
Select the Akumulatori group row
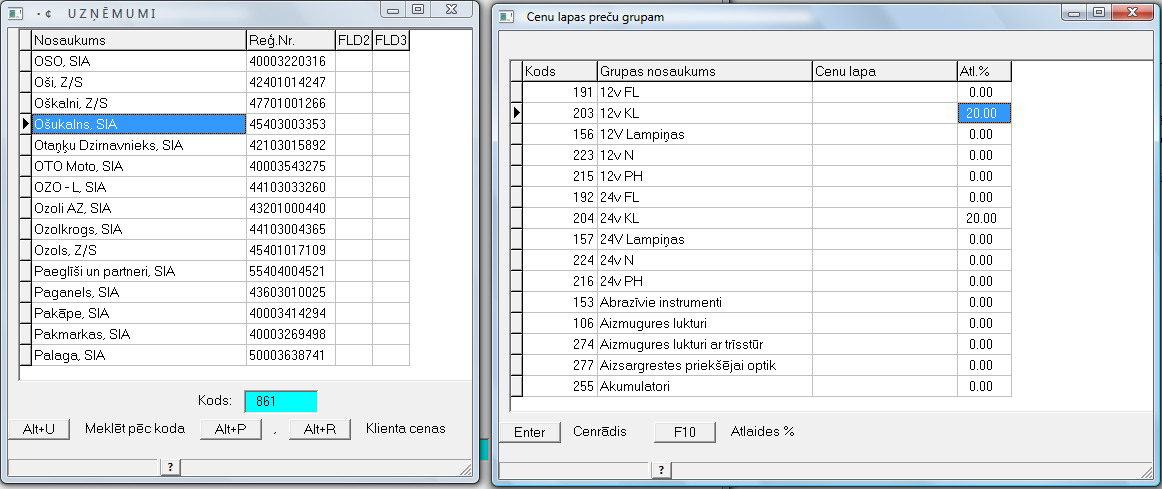pyautogui.click(x=704, y=386)
